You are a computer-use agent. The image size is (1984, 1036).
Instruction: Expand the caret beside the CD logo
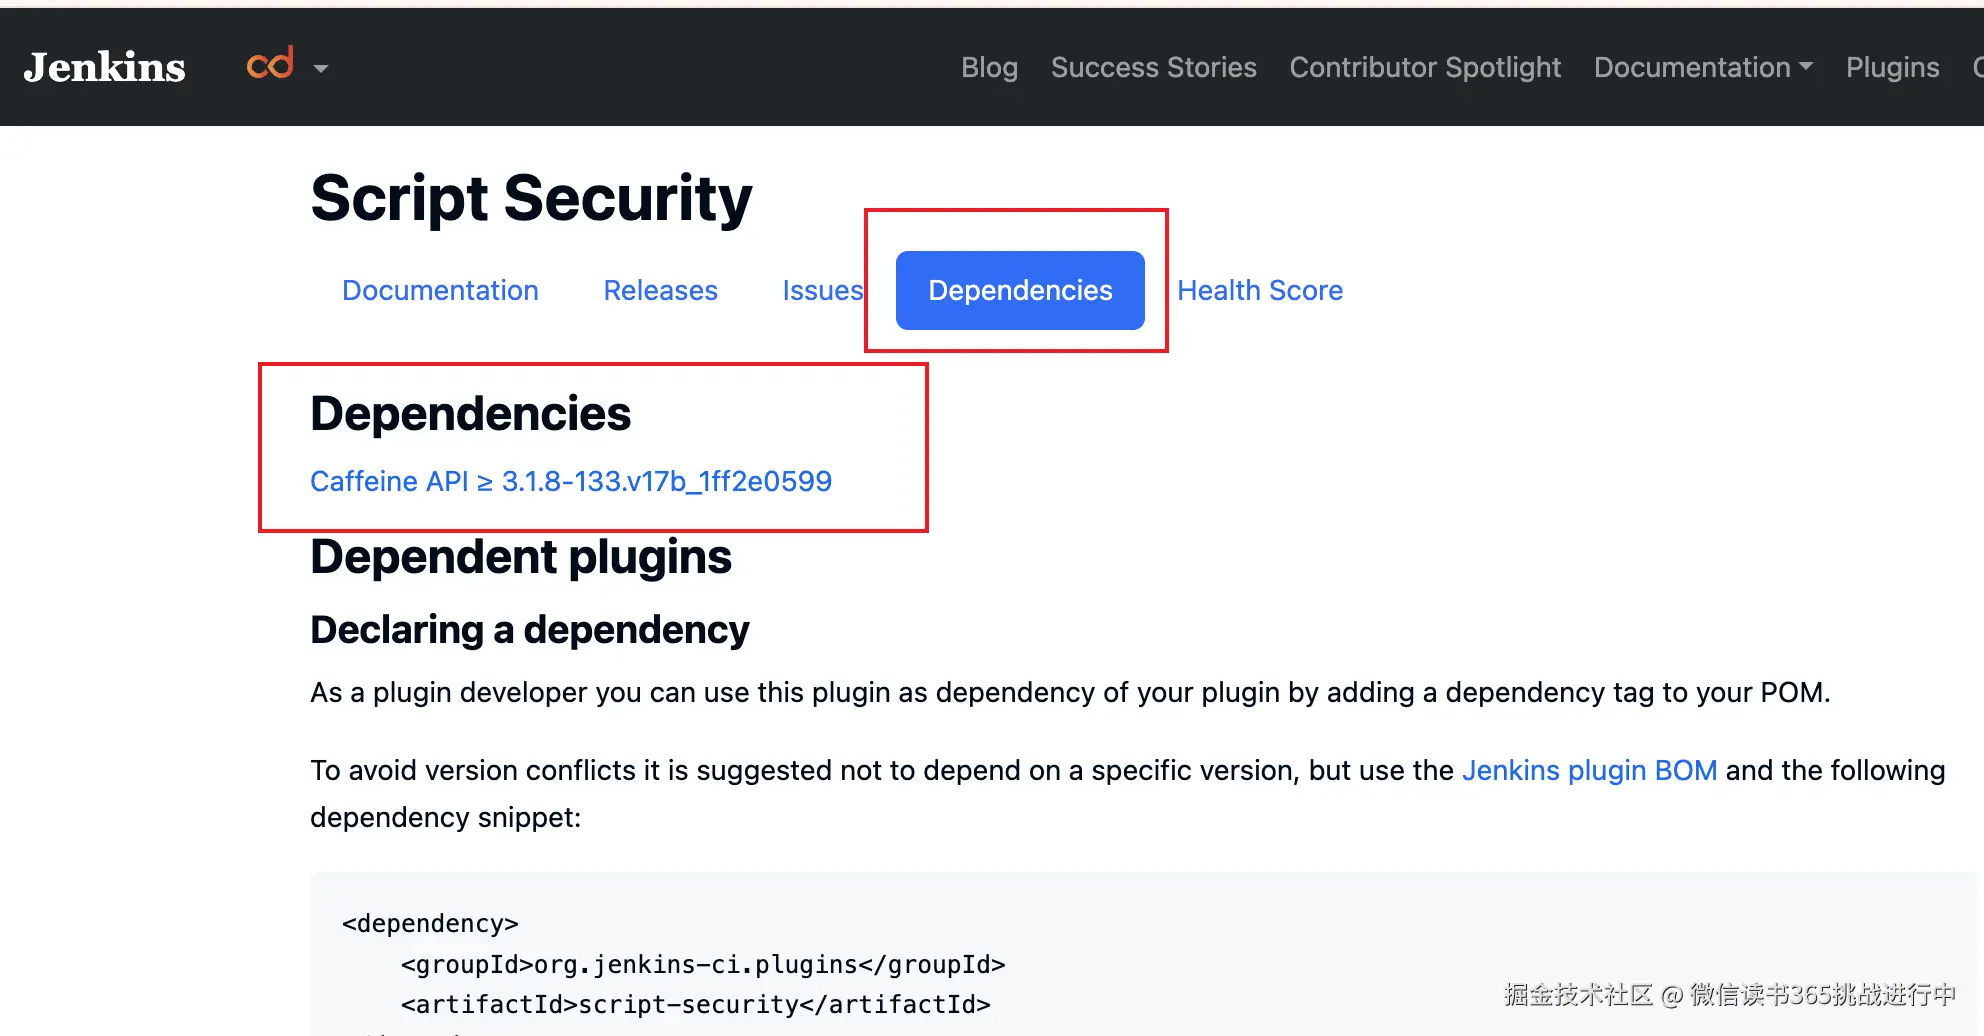(x=321, y=69)
